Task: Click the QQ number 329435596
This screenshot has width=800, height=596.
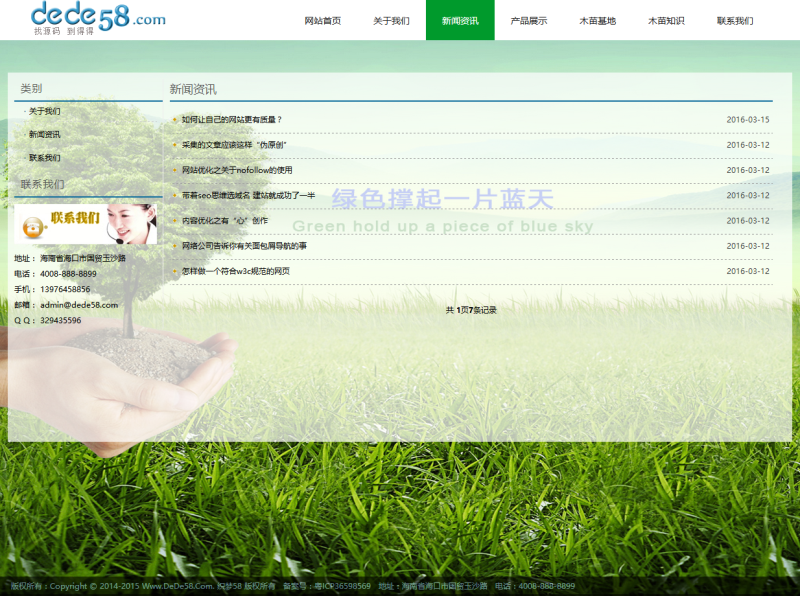Action: pos(61,320)
